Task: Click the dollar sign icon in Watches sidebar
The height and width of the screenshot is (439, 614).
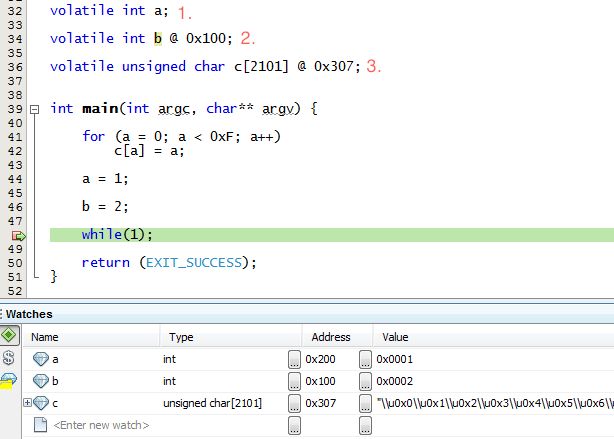Action: (9, 357)
